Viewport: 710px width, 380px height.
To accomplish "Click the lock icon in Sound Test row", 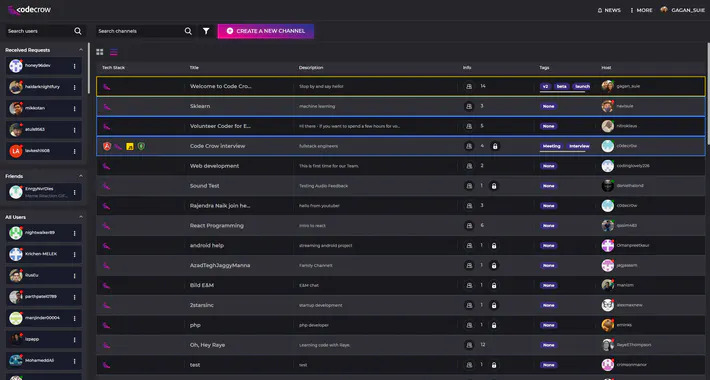I will [x=494, y=186].
